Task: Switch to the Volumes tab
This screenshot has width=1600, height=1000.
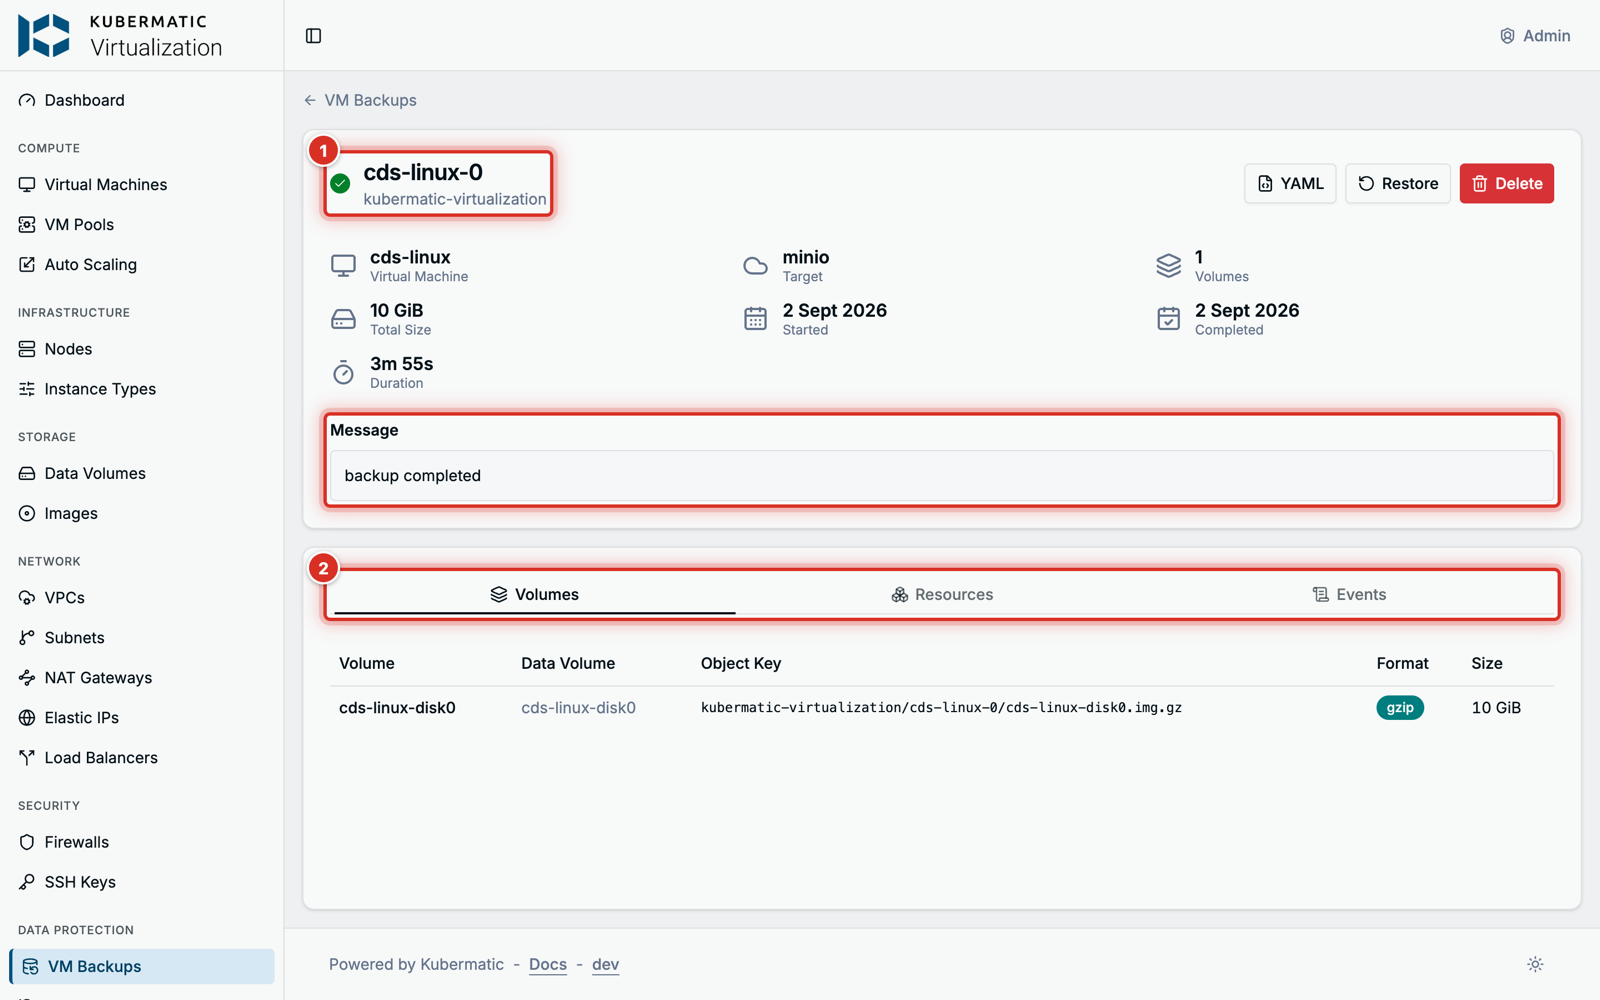Action: [535, 594]
